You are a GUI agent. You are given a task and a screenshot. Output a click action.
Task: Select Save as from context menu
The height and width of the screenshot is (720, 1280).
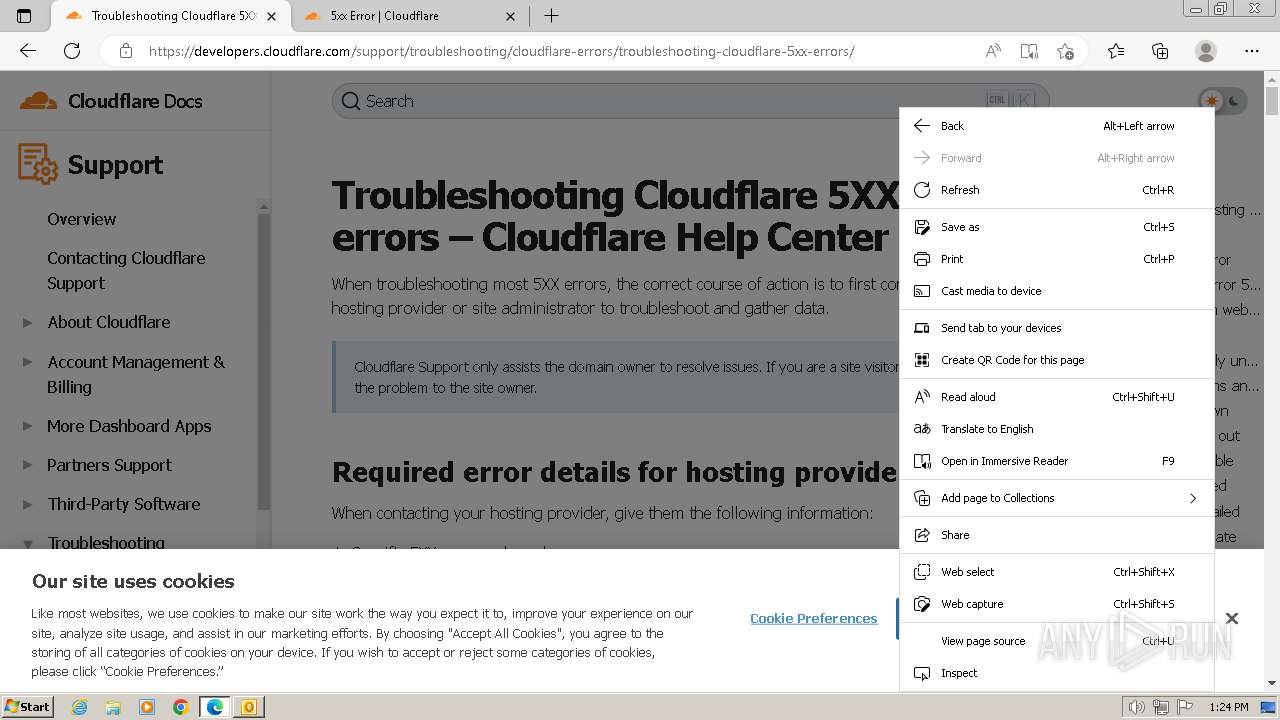tap(1057, 227)
